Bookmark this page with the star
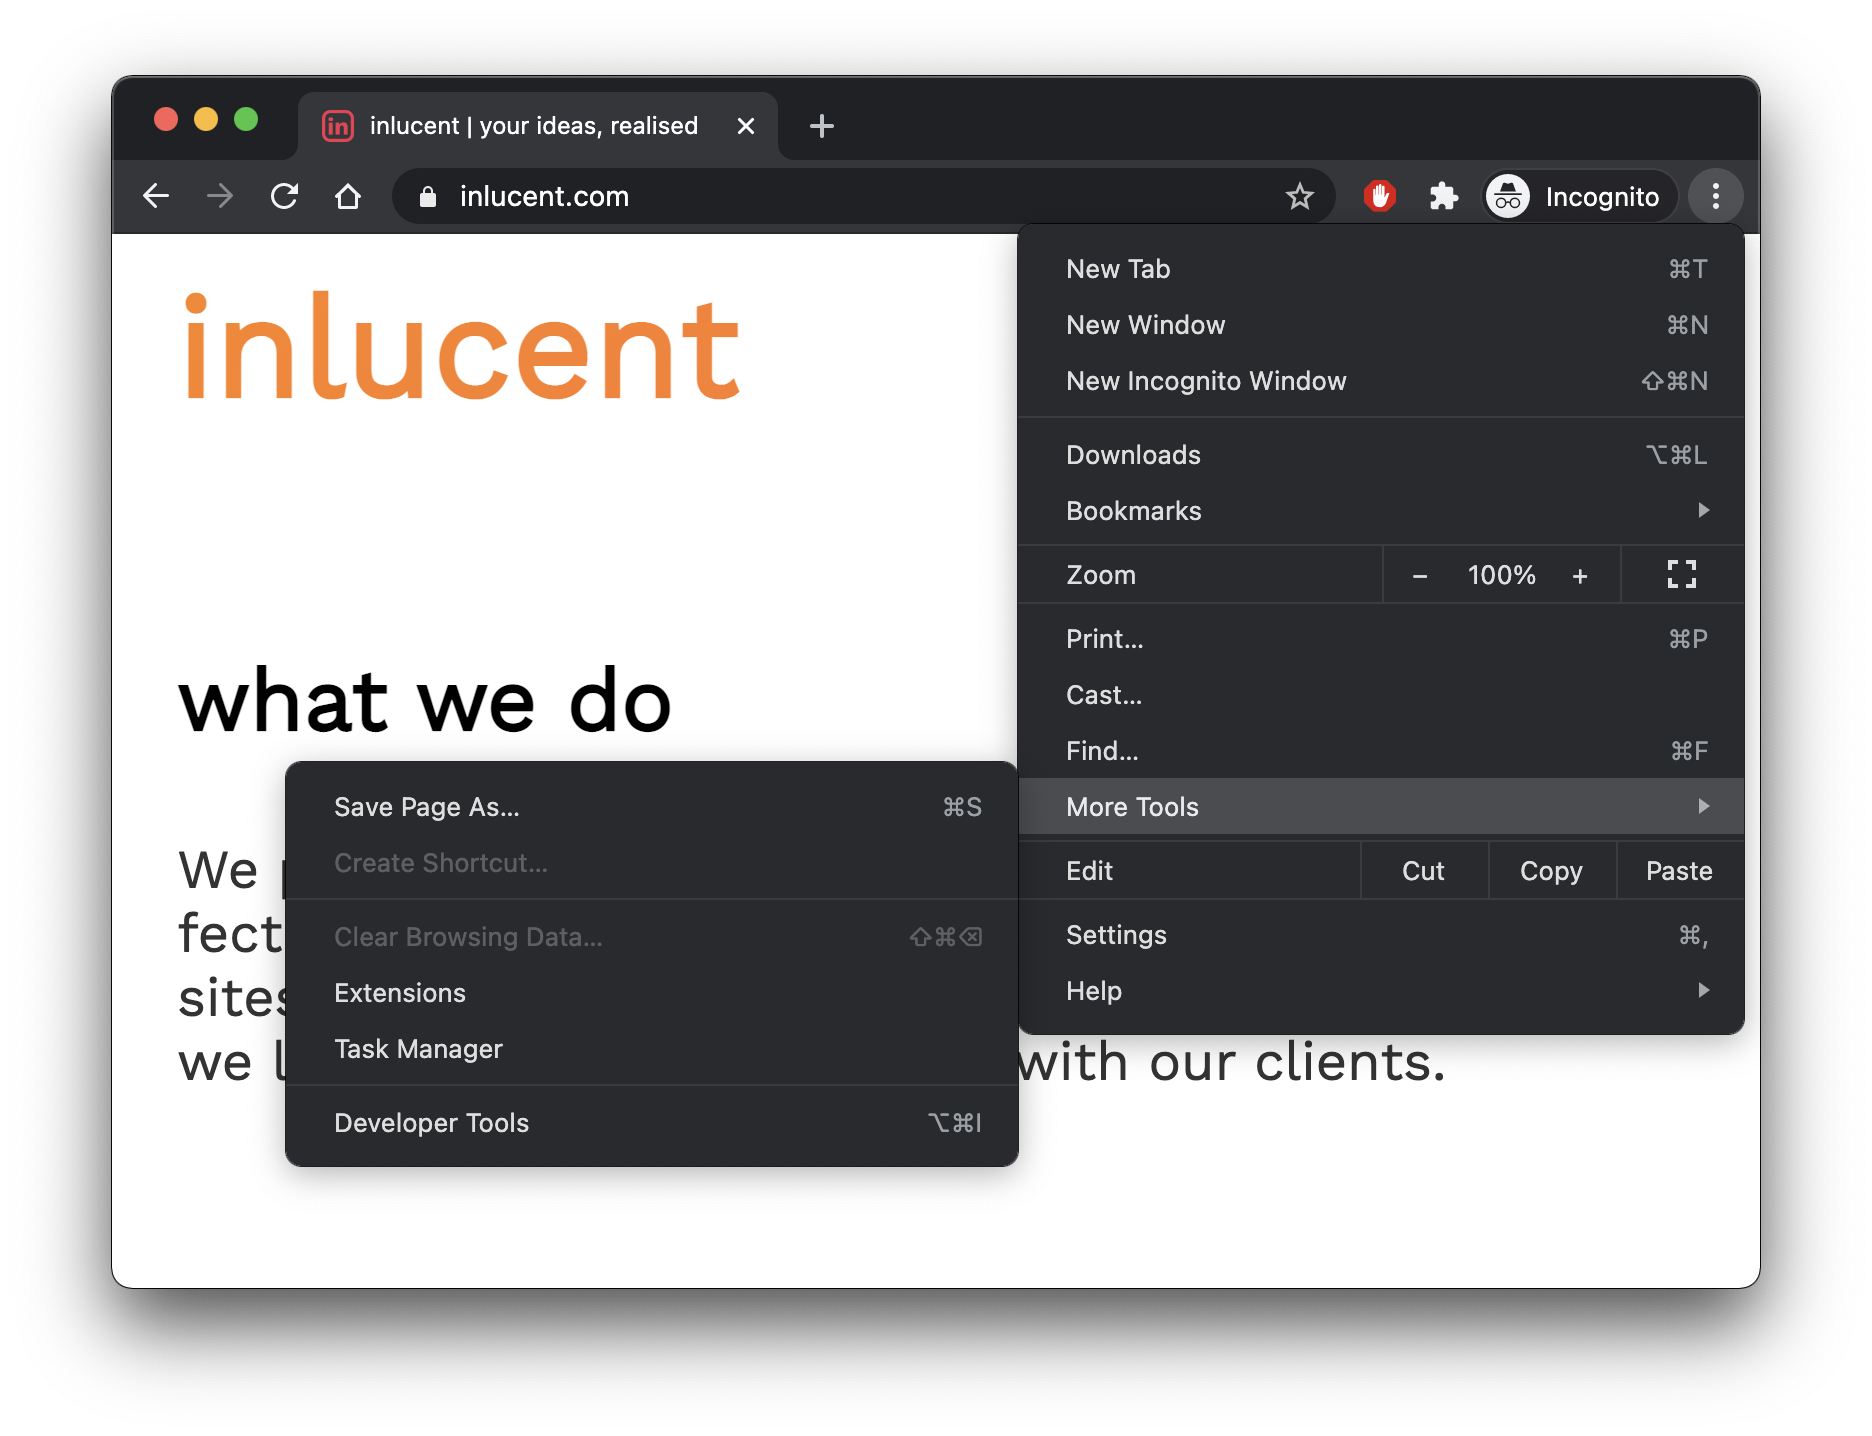The height and width of the screenshot is (1436, 1872). pyautogui.click(x=1299, y=196)
